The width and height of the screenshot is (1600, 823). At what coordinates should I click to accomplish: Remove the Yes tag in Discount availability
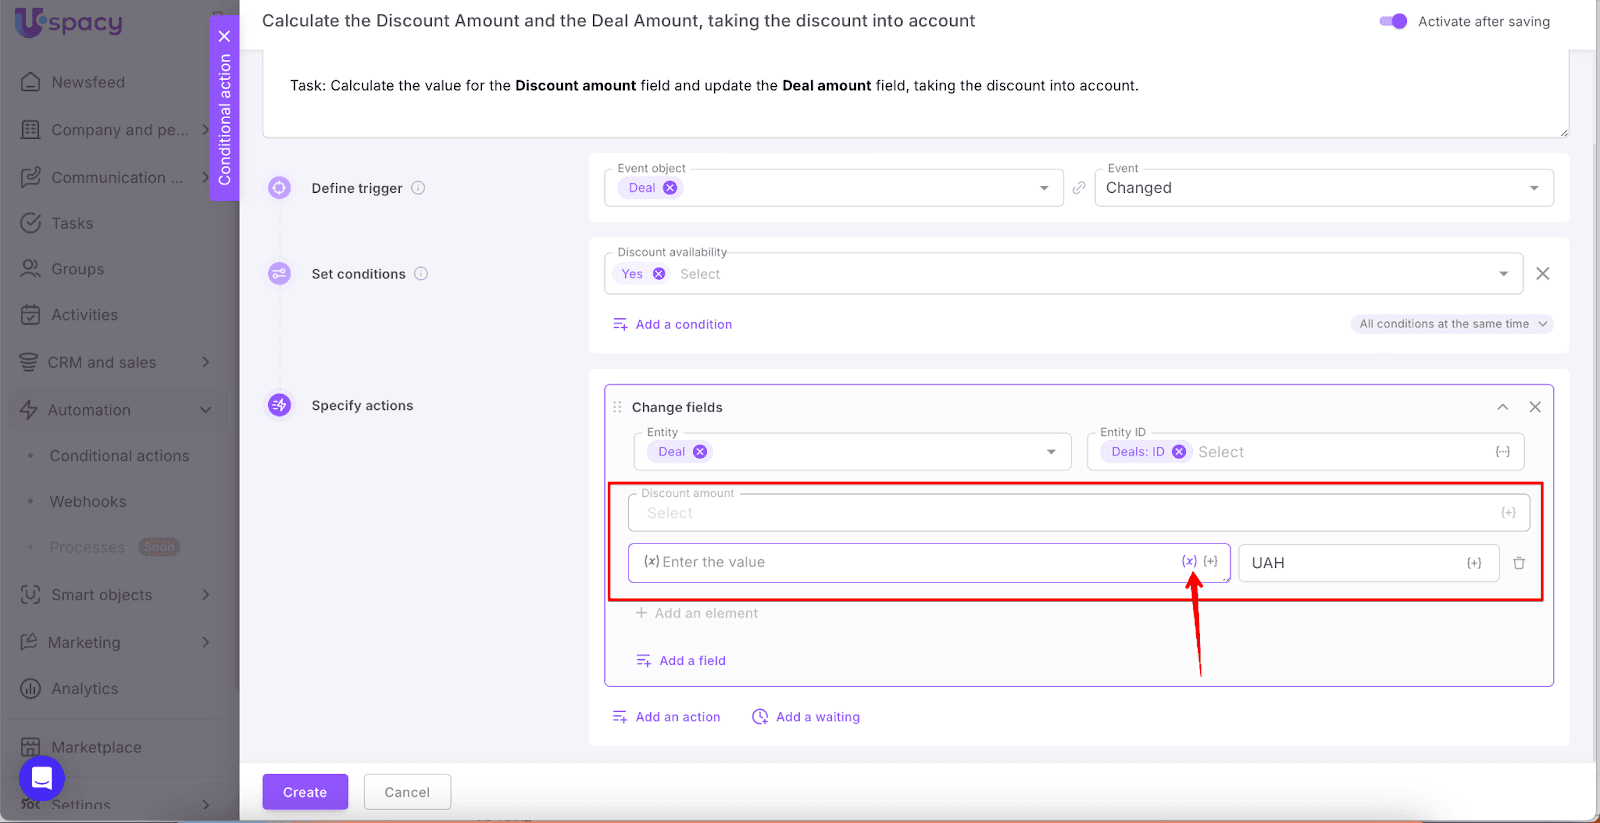(659, 274)
